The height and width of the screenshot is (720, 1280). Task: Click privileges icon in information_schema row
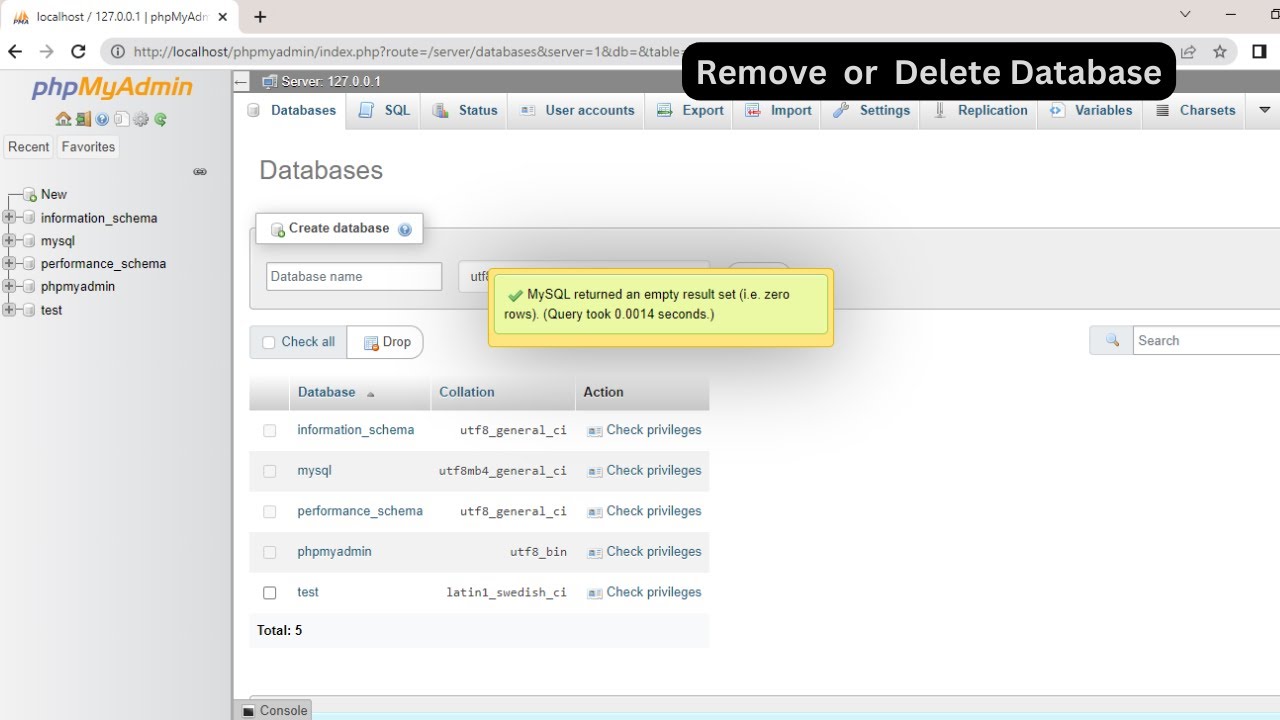(595, 431)
